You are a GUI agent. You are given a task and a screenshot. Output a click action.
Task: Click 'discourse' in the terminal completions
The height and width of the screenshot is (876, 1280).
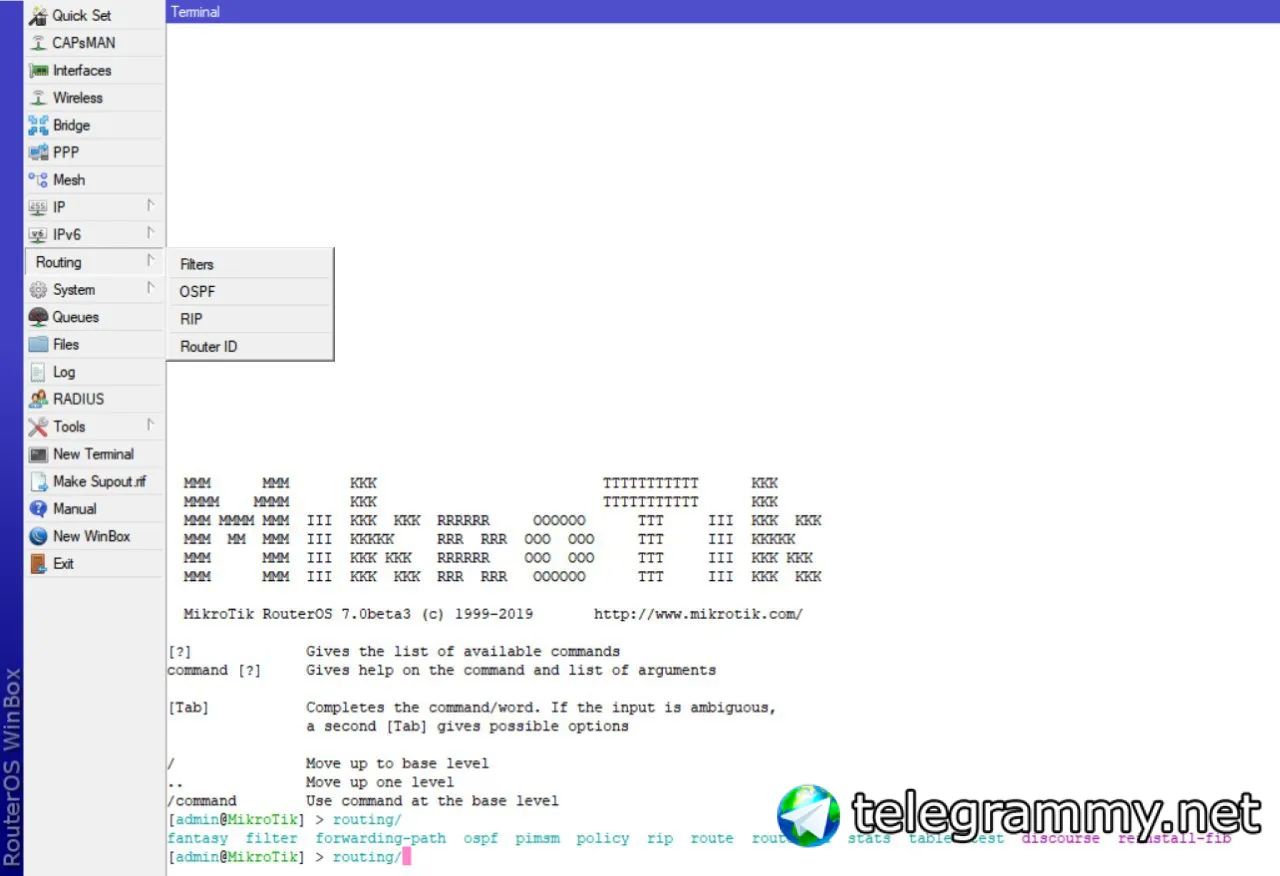pos(1061,839)
